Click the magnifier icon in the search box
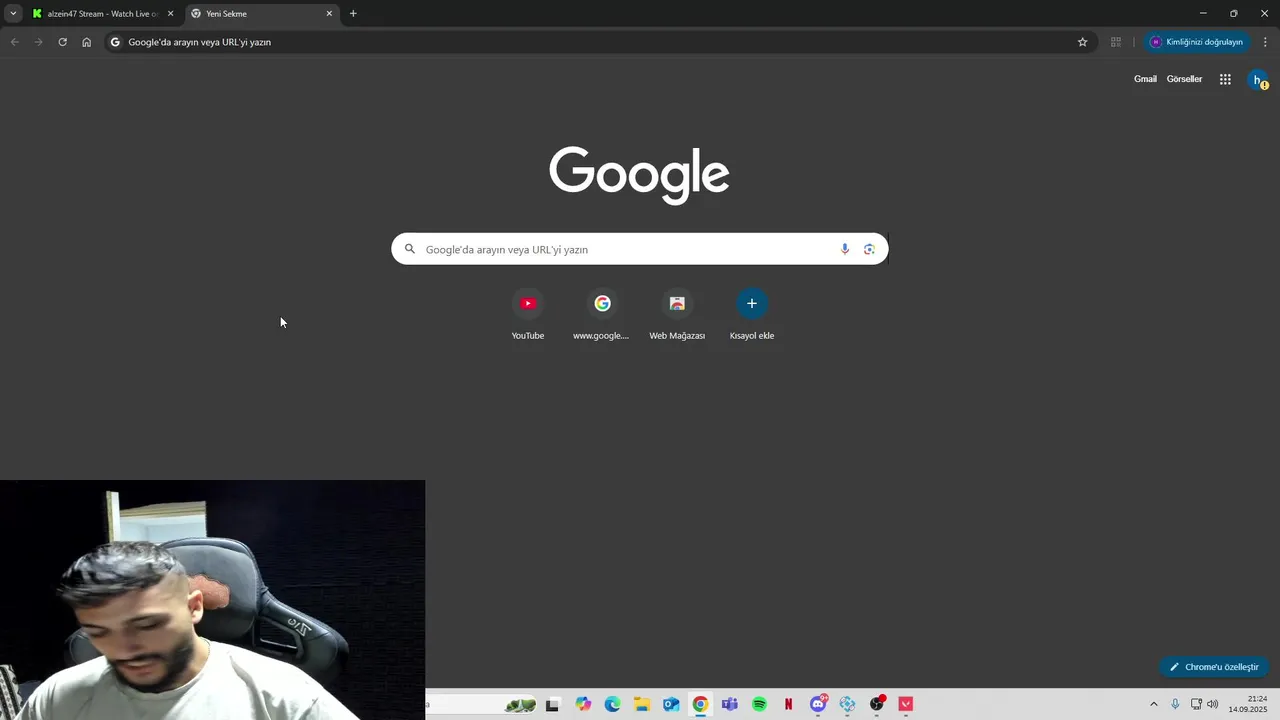 [x=409, y=249]
